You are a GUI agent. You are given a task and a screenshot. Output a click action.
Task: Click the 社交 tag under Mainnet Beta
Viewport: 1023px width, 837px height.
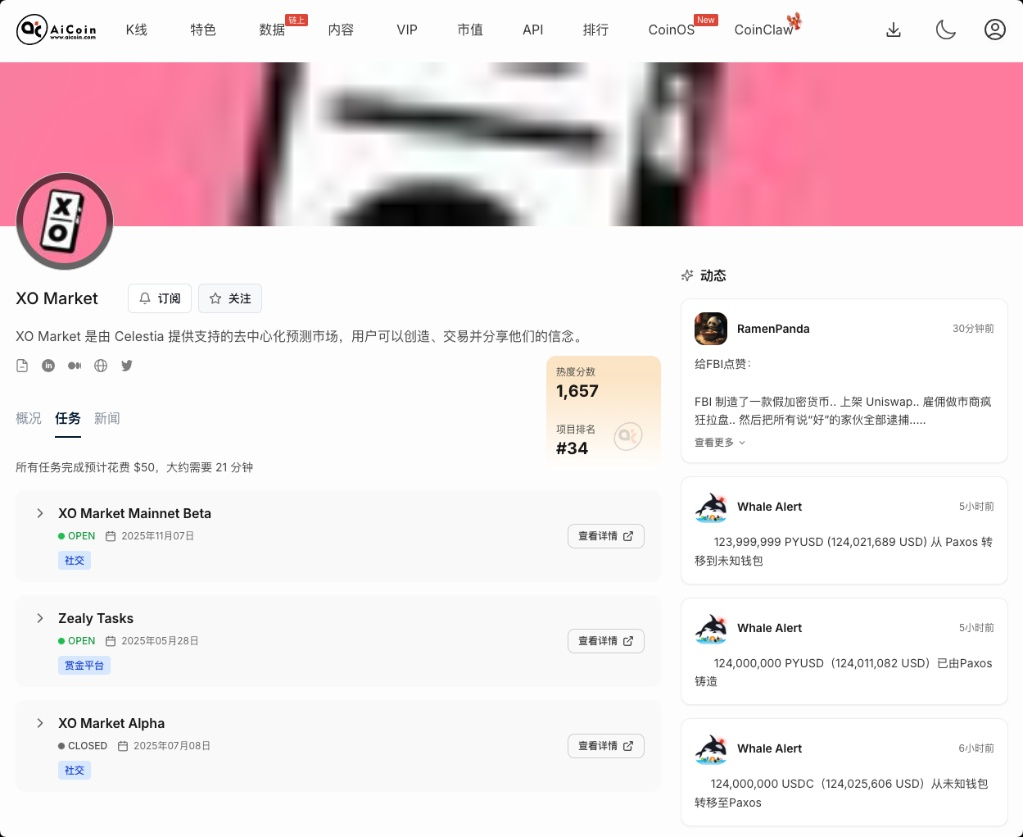tap(74, 560)
